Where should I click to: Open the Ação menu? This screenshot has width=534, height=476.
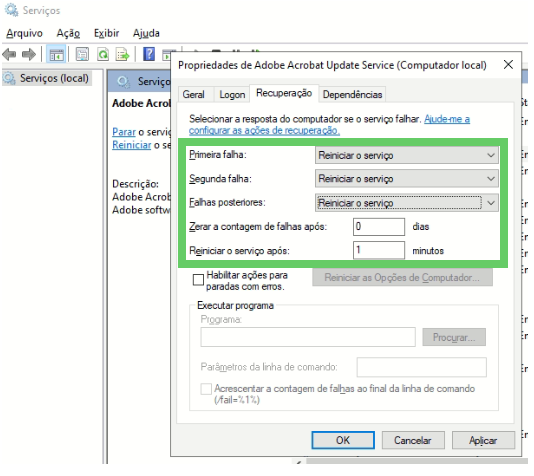pyautogui.click(x=68, y=33)
